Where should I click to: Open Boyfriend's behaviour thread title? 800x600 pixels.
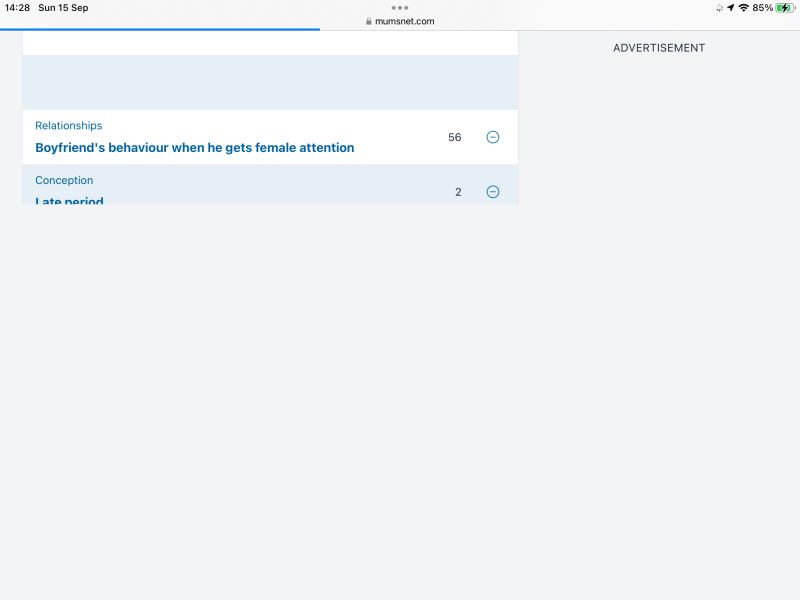tap(194, 148)
